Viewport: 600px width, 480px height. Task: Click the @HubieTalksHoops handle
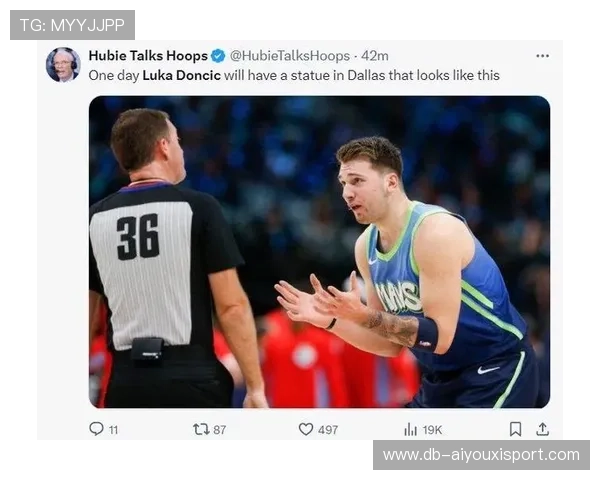[290, 56]
